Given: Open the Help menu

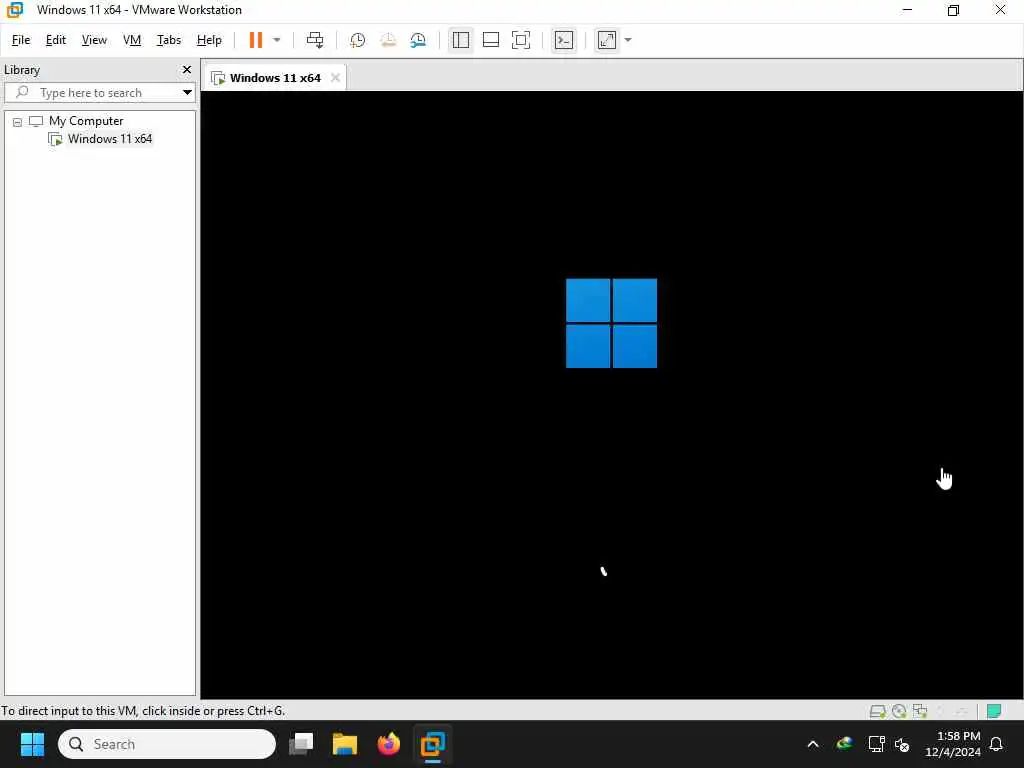Looking at the screenshot, I should [209, 40].
